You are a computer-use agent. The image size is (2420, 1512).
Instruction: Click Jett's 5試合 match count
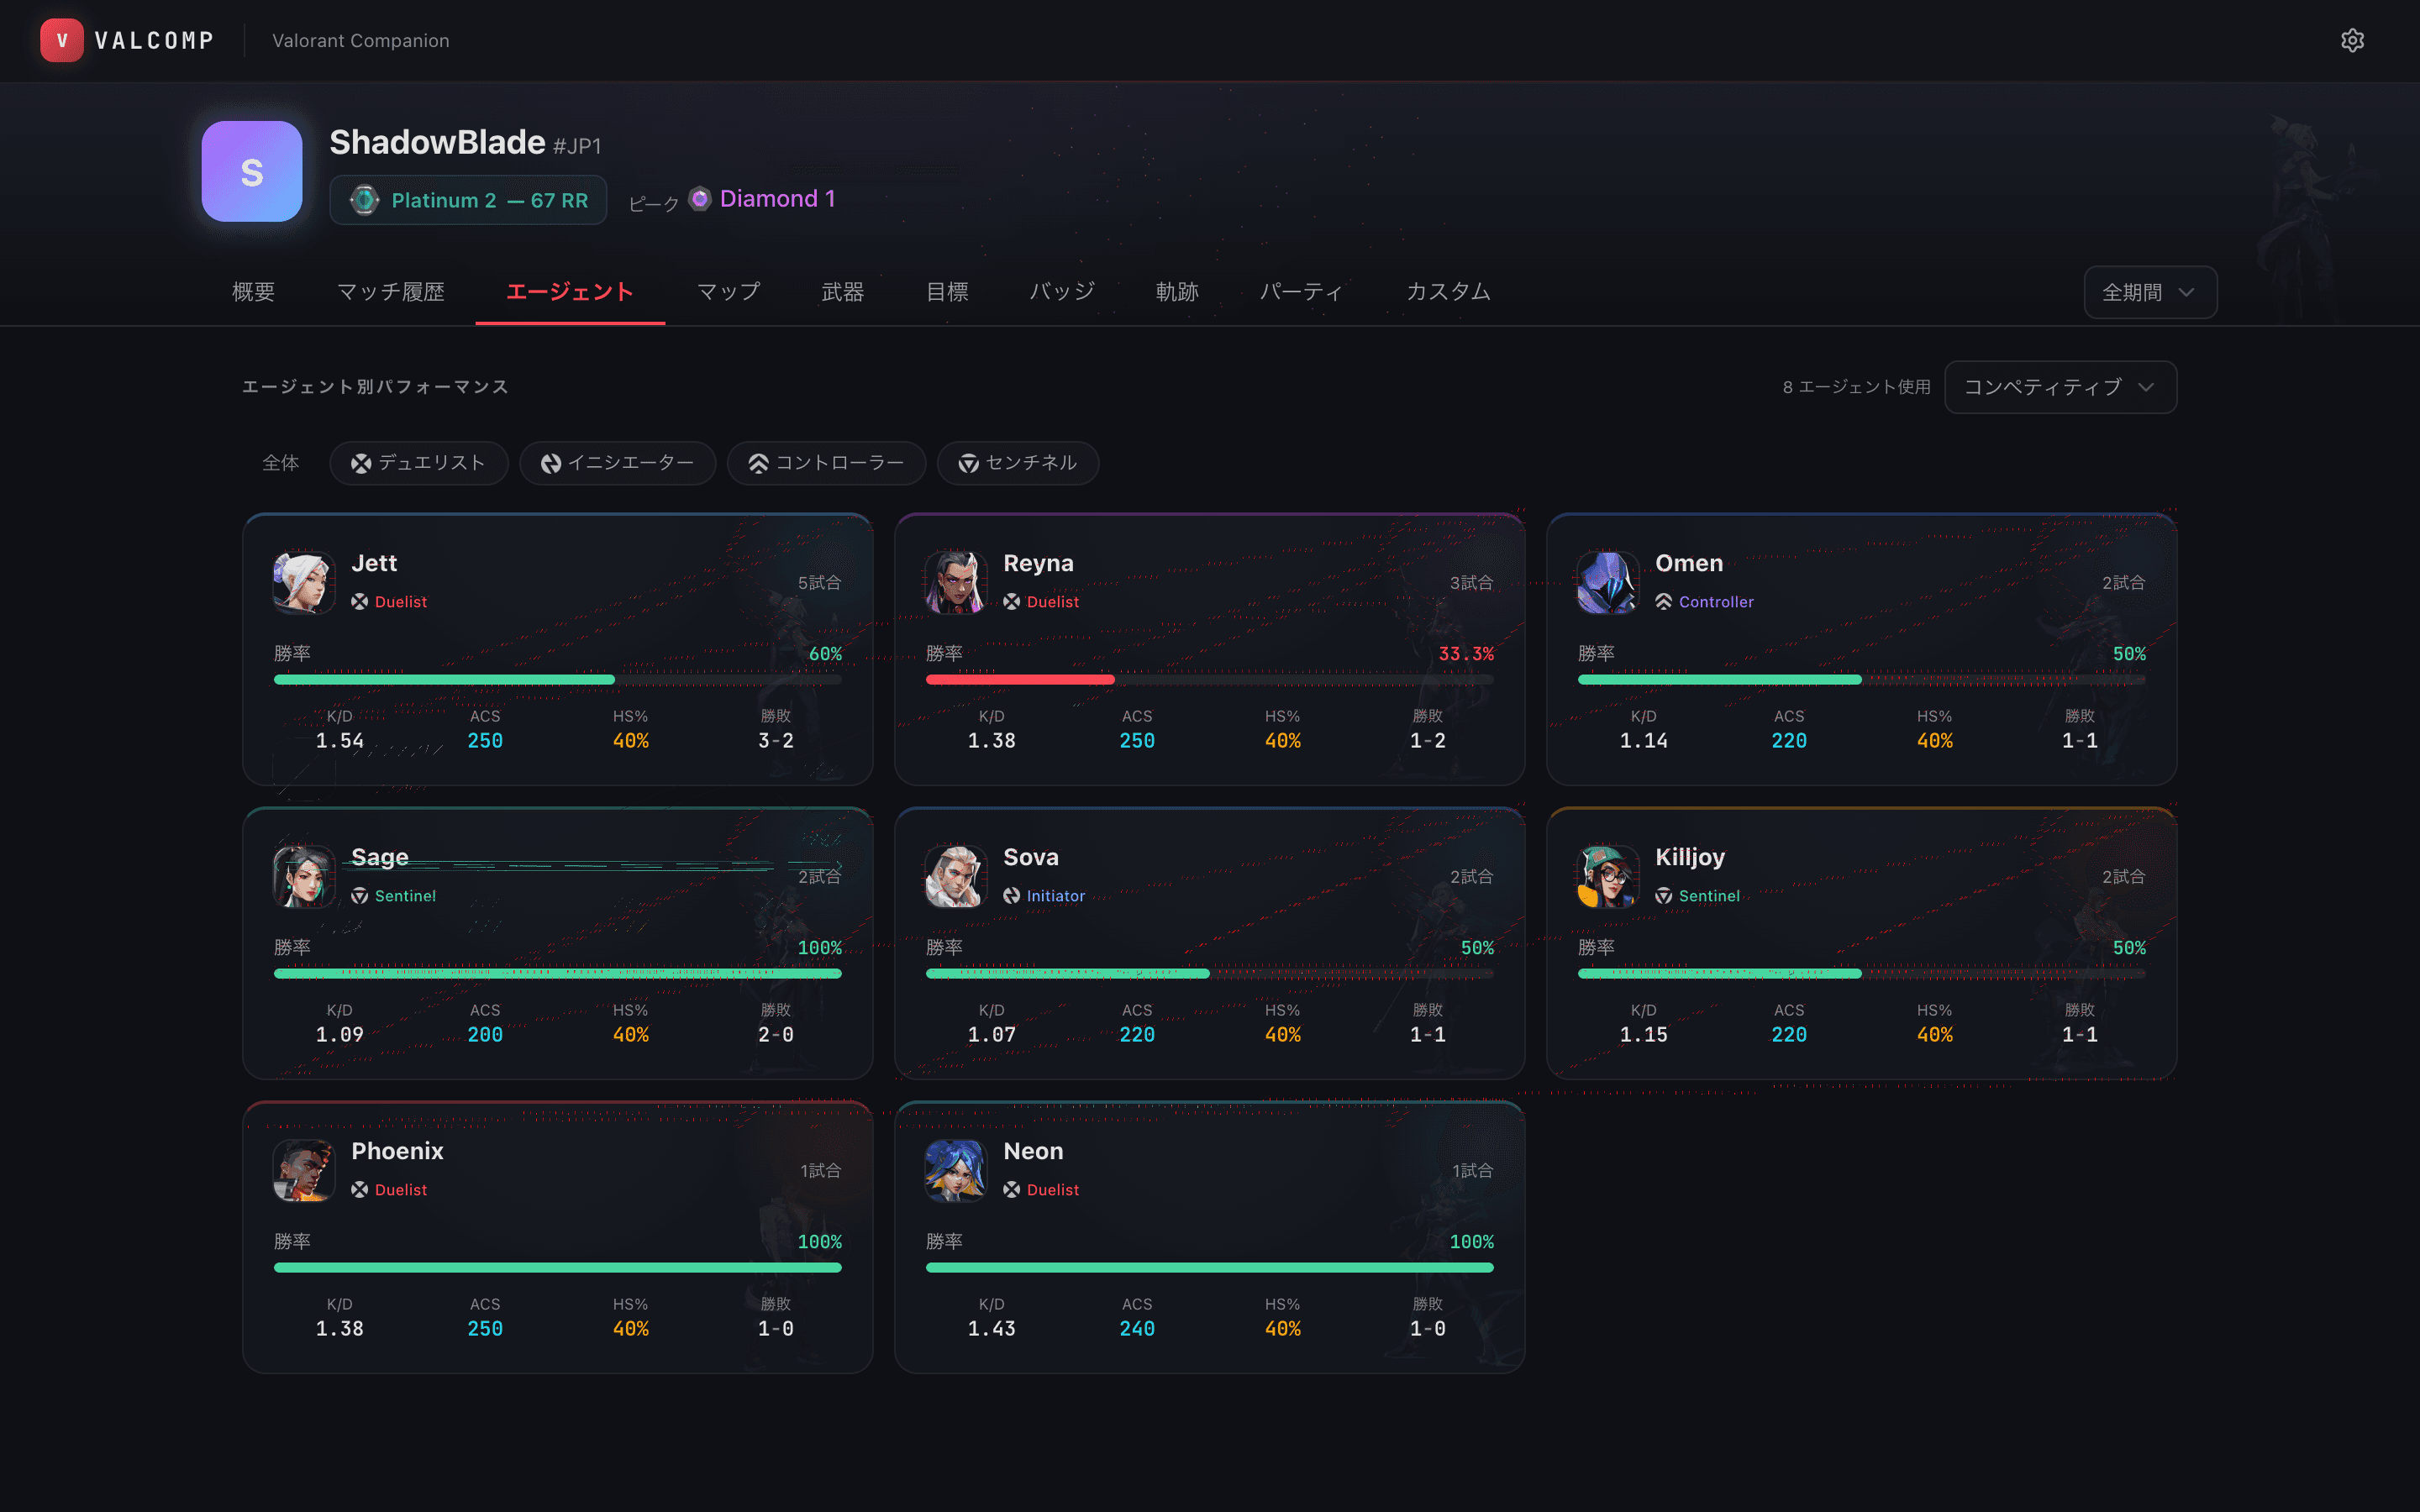(x=820, y=583)
